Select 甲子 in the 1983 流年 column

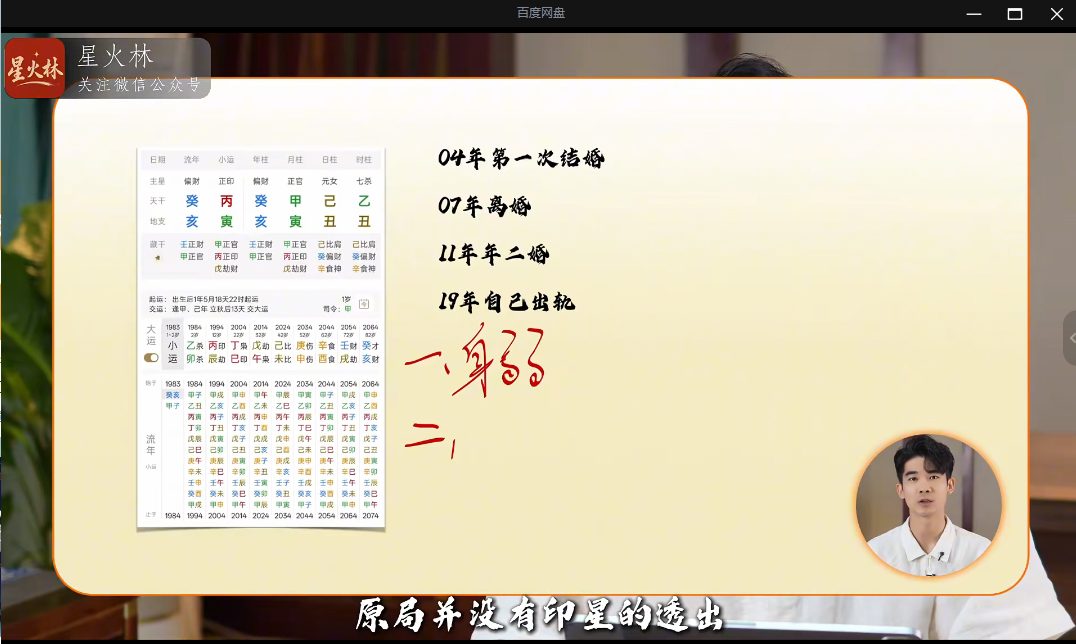point(173,406)
